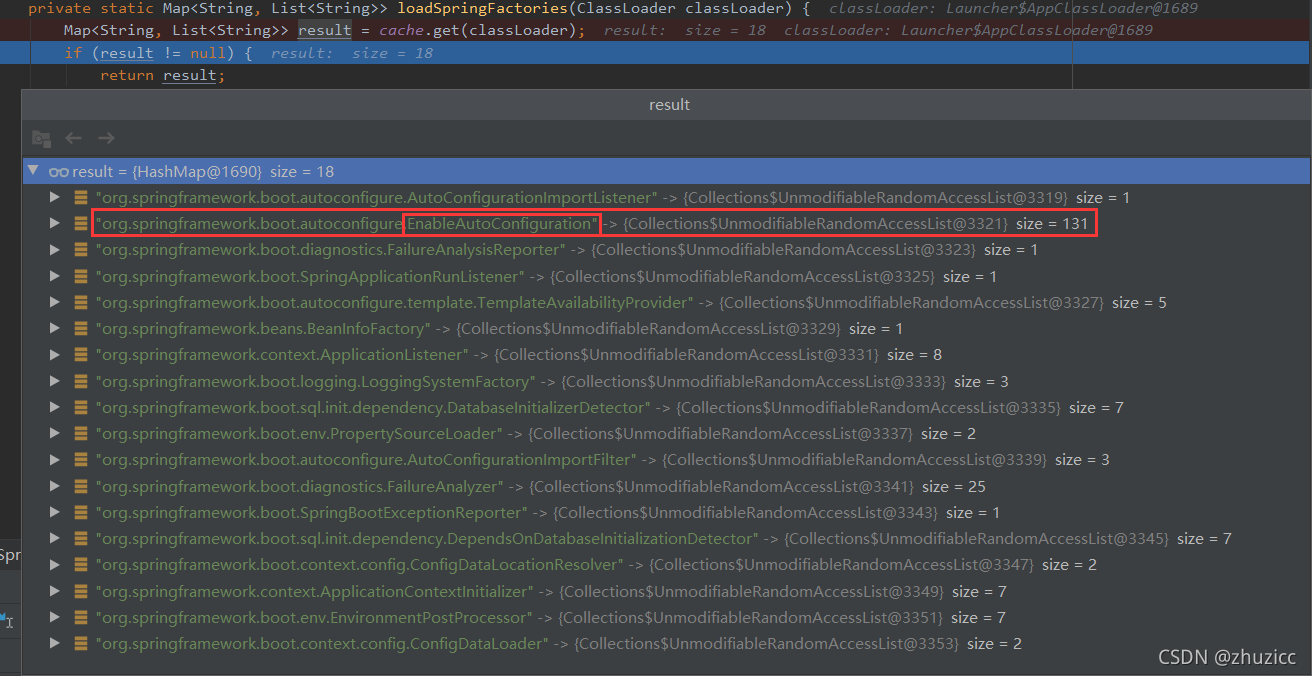
Task: Expand the EnvironmentPostProcessor entry
Action: [x=55, y=617]
